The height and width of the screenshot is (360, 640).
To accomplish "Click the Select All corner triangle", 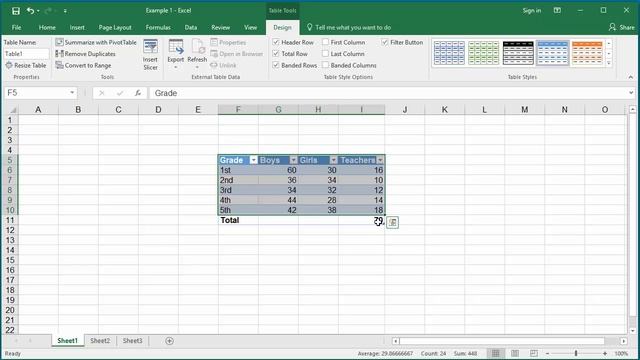I will click(13, 110).
